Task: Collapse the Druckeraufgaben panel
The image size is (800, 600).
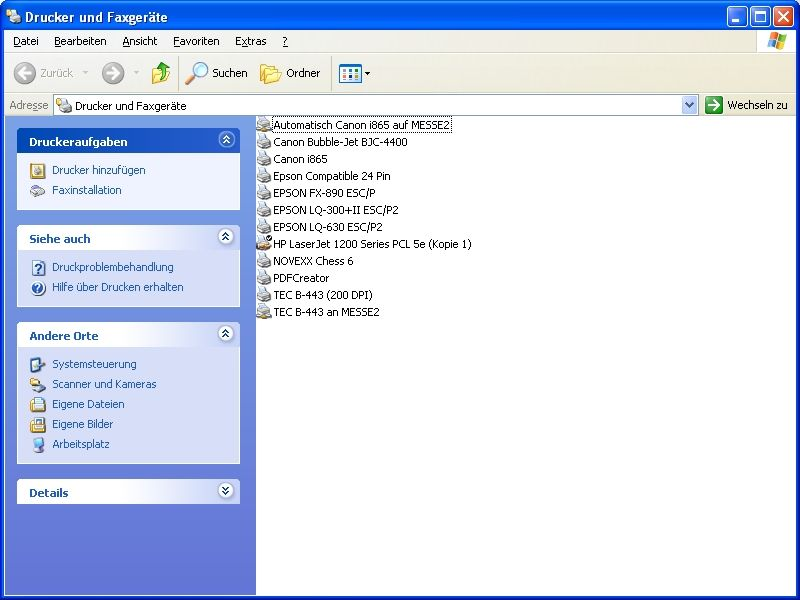Action: [x=227, y=140]
